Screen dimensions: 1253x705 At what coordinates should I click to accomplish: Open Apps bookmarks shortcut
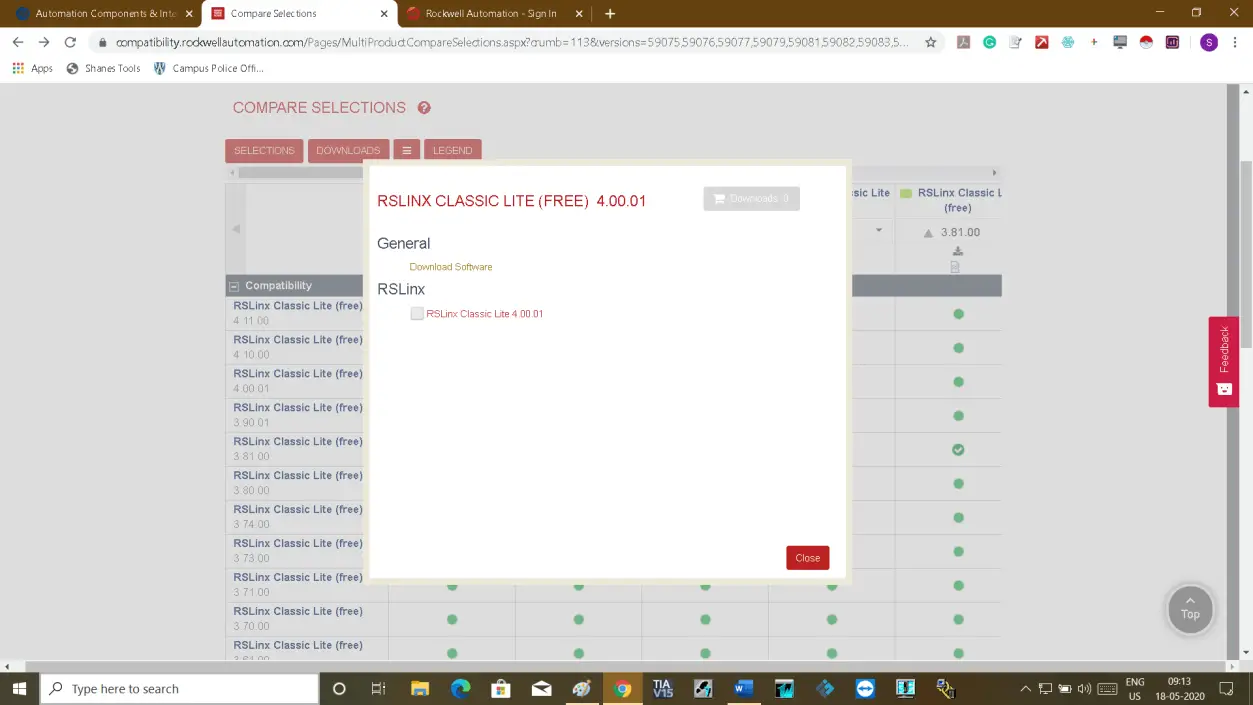(32, 68)
